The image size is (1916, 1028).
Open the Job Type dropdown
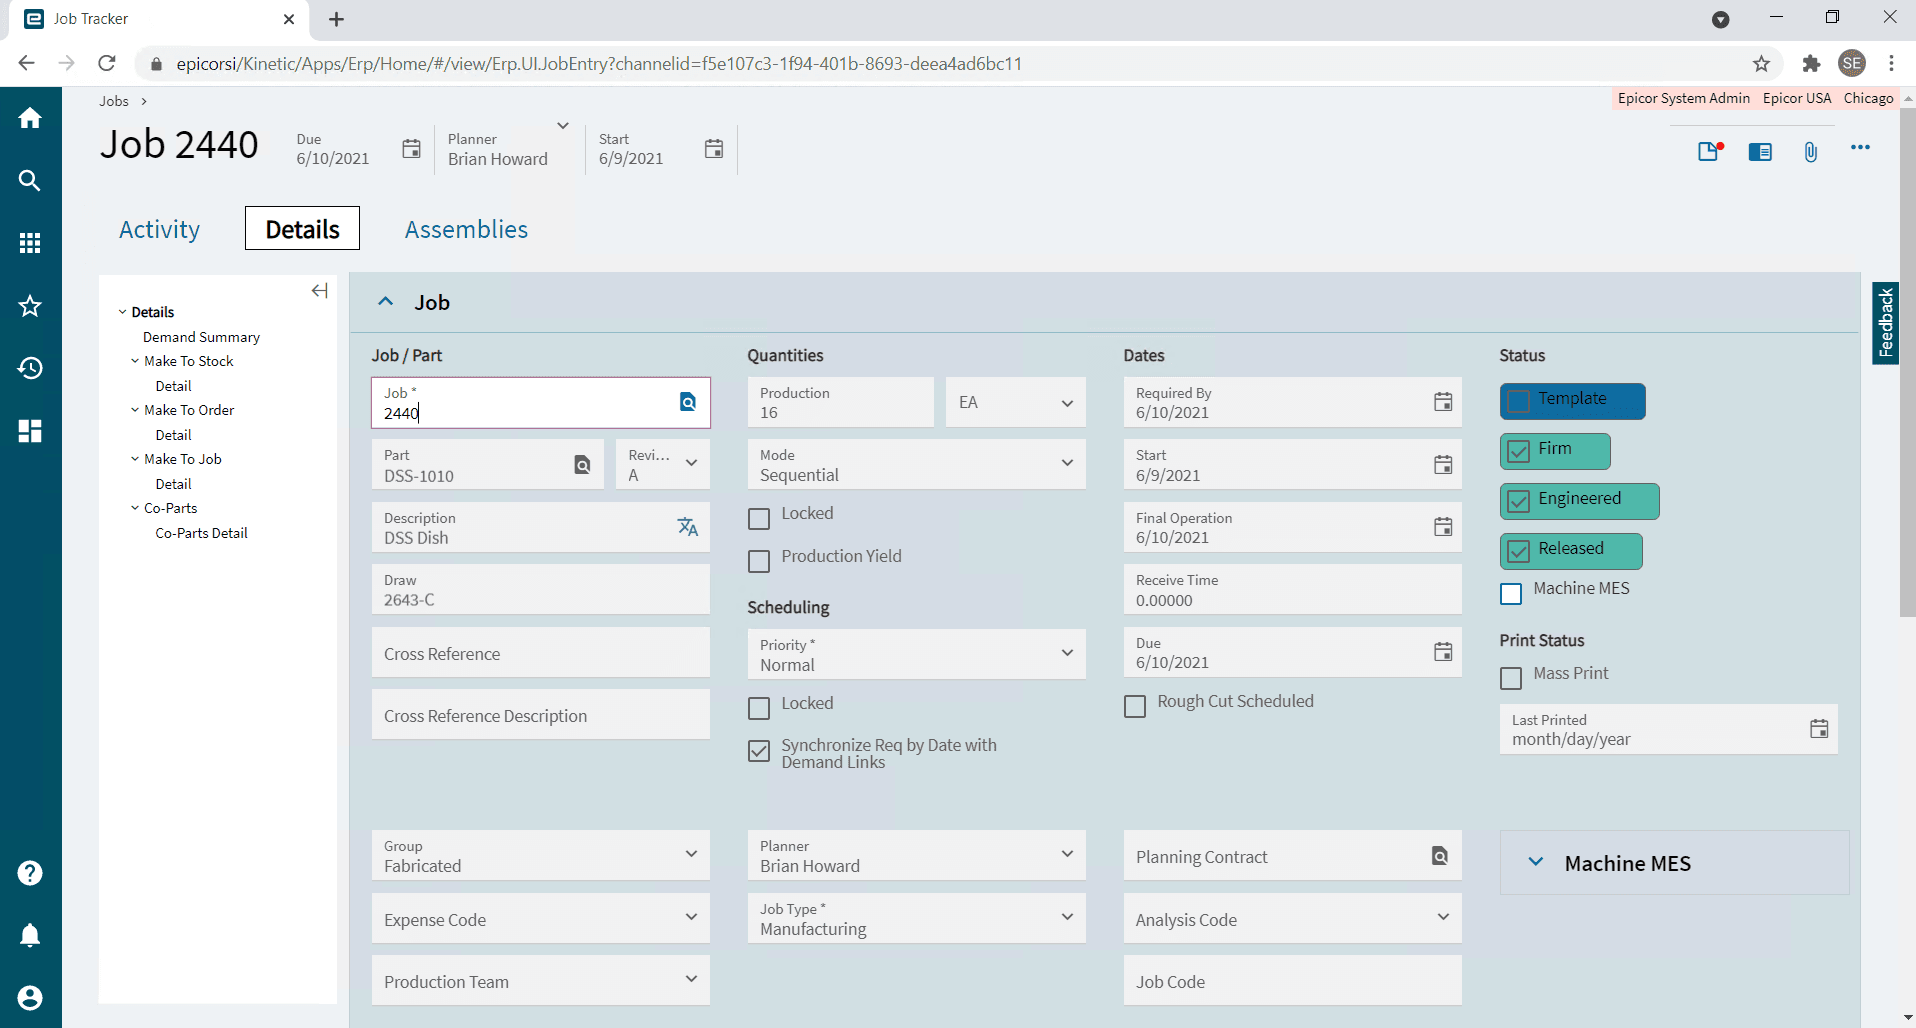[x=1066, y=917]
